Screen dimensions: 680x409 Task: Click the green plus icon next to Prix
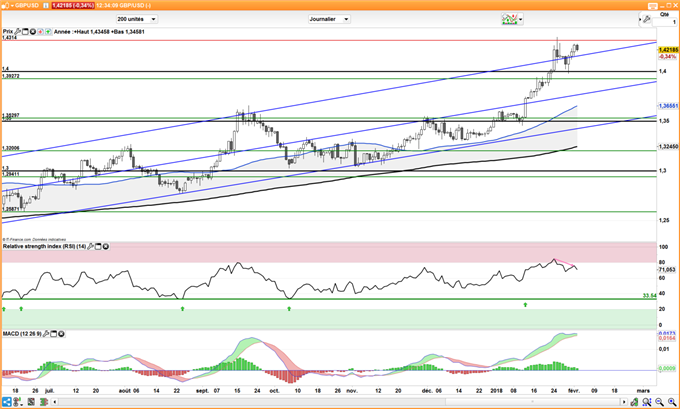pyautogui.click(x=48, y=32)
